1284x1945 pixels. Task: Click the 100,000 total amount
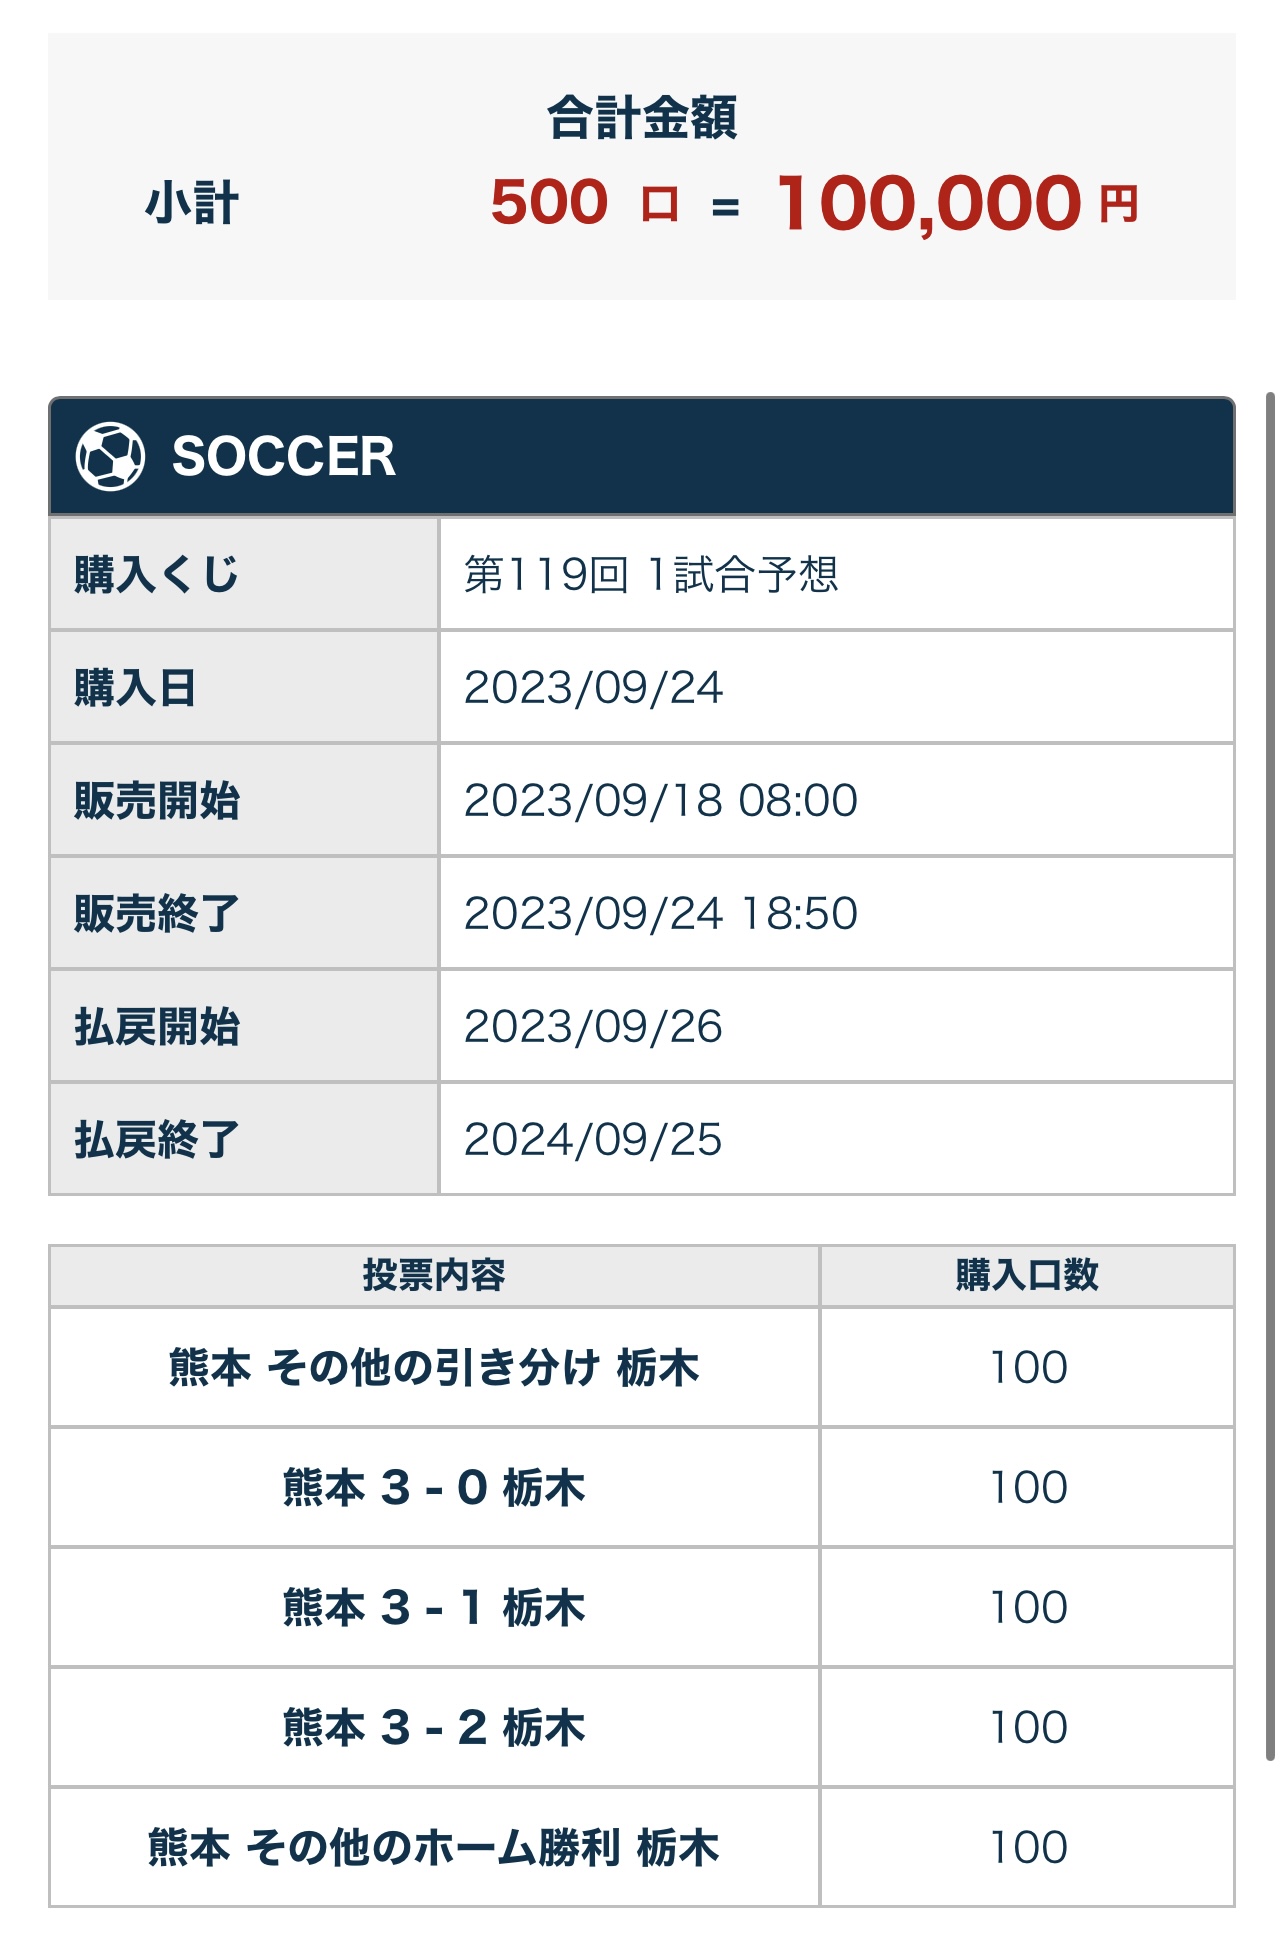(929, 204)
